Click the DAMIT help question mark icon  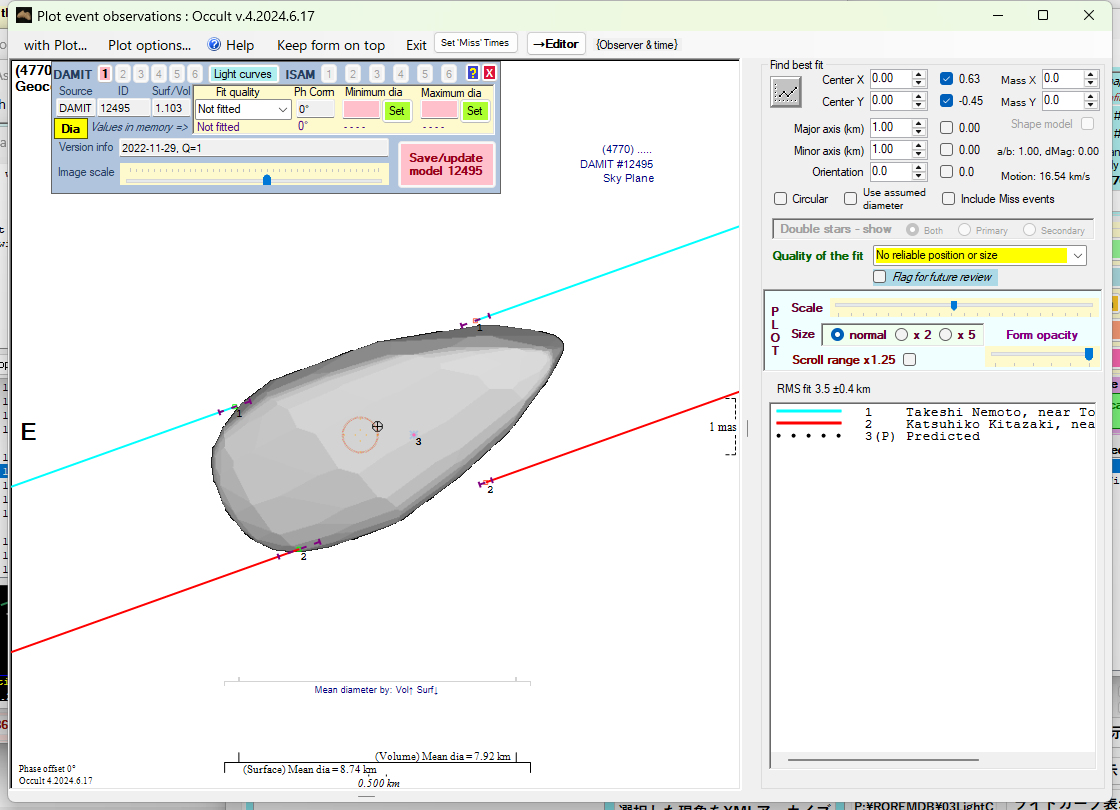[473, 73]
